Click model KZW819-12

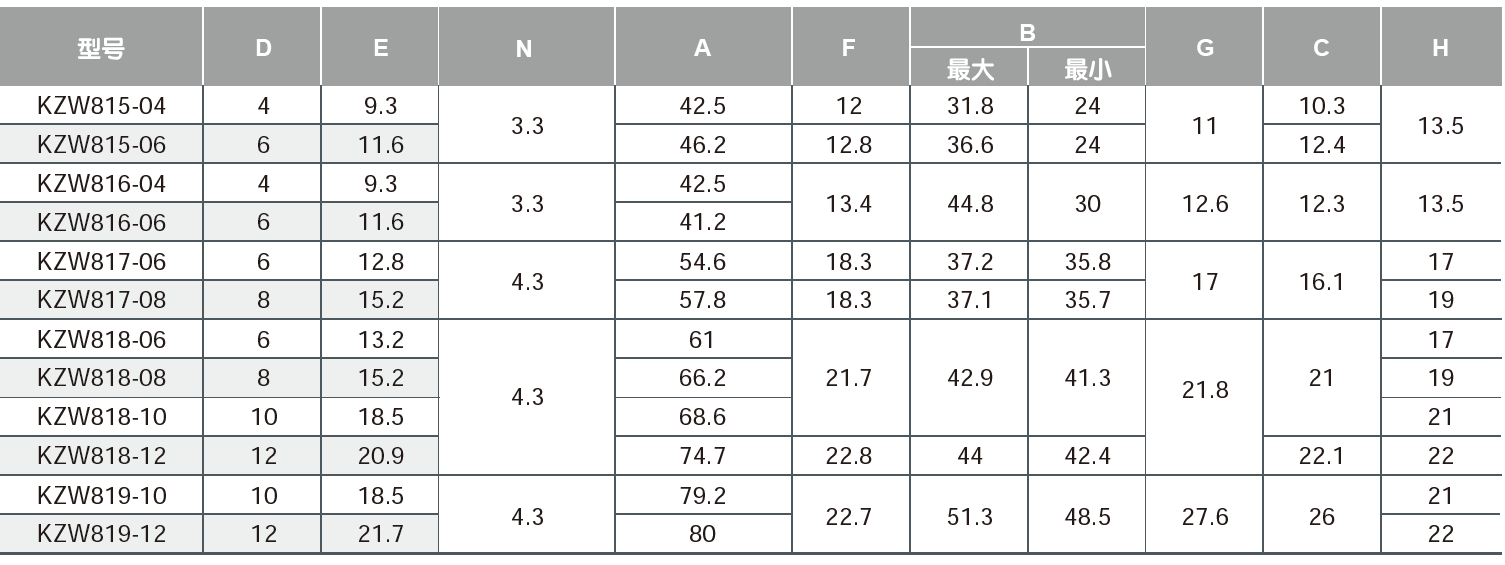pyautogui.click(x=101, y=534)
